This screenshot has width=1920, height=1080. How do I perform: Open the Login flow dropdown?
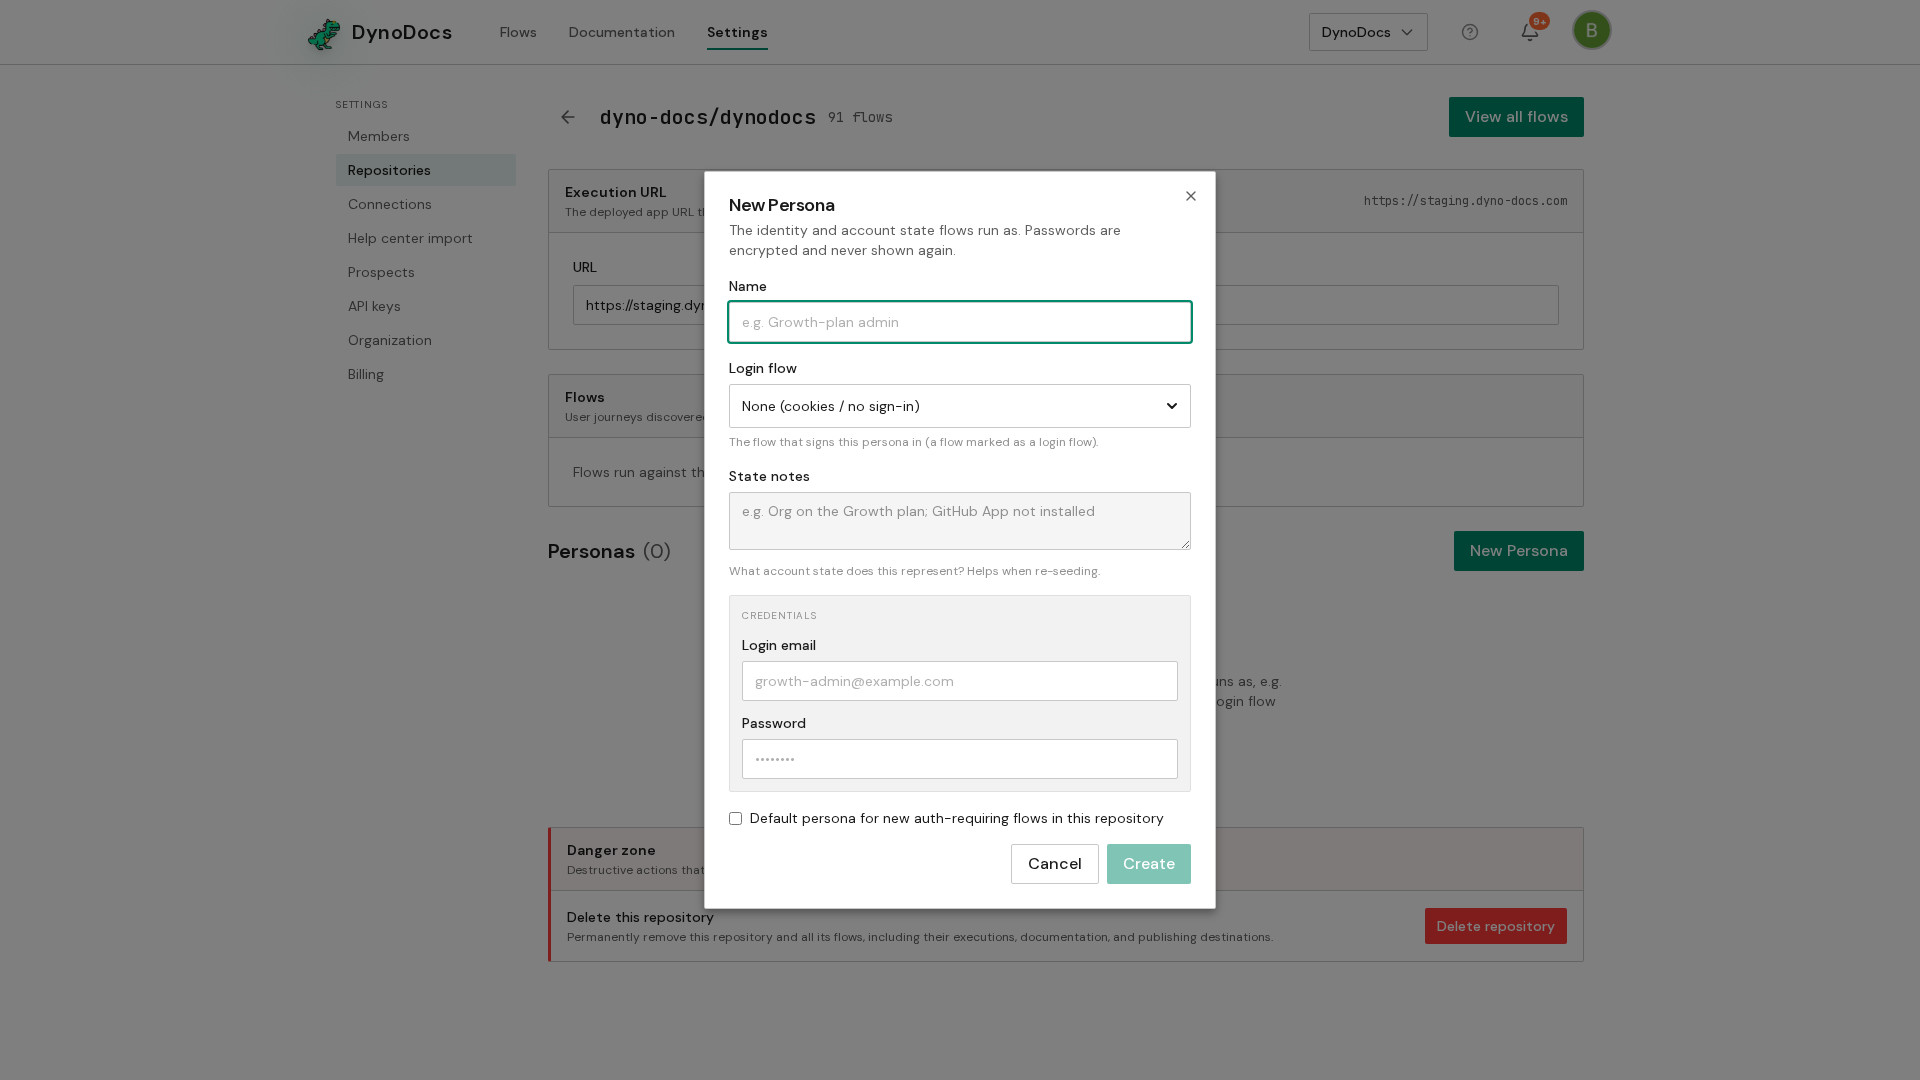pos(960,406)
